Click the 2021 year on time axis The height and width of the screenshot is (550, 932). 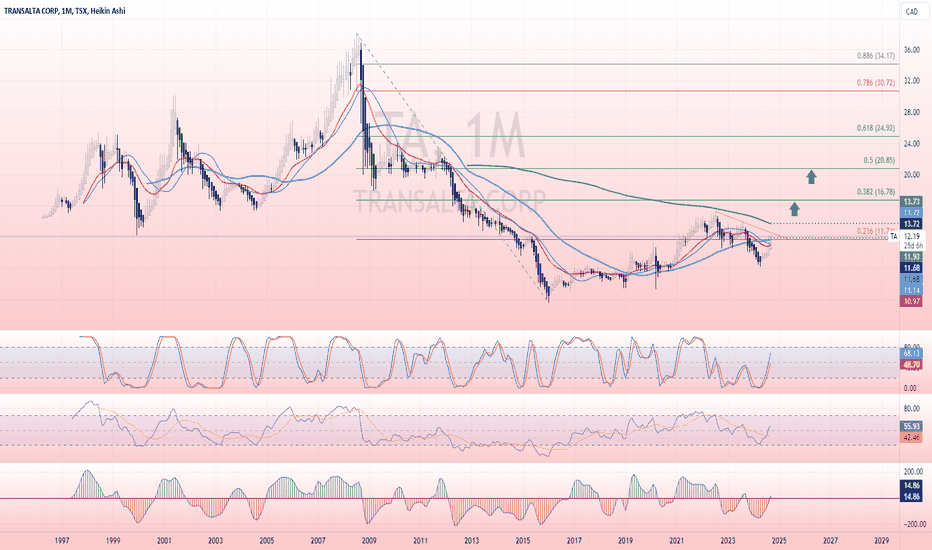click(x=676, y=540)
